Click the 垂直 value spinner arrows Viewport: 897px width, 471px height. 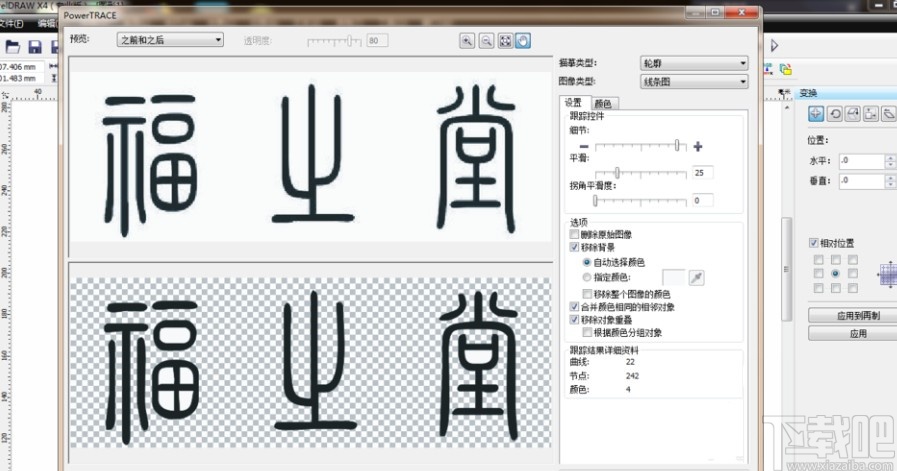(890, 181)
